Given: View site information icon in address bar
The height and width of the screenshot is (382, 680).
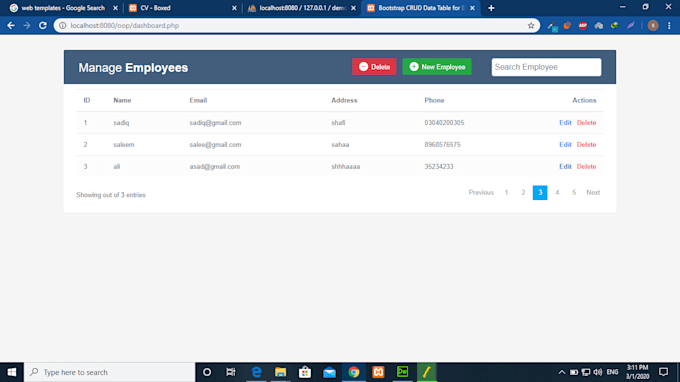Looking at the screenshot, I should click(62, 26).
